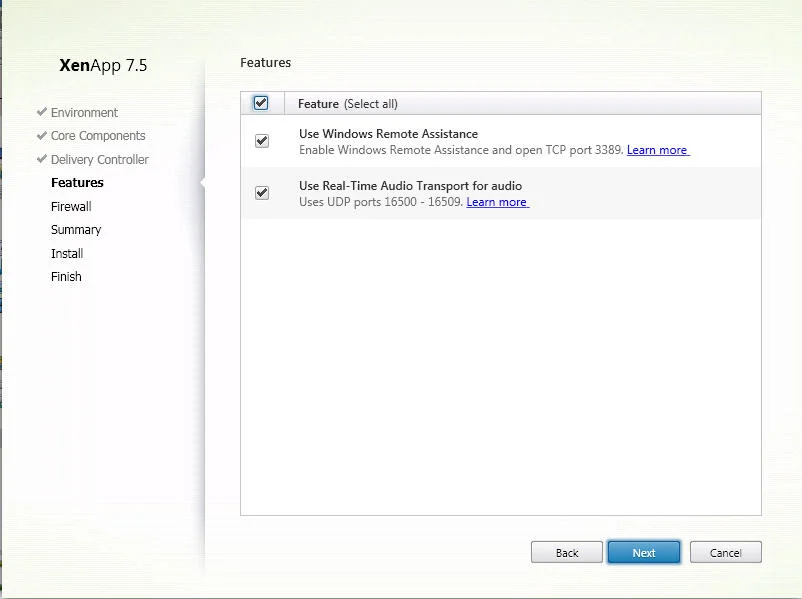Click the Environment completed checkmark icon
802x599 pixels.
pyautogui.click(x=42, y=112)
